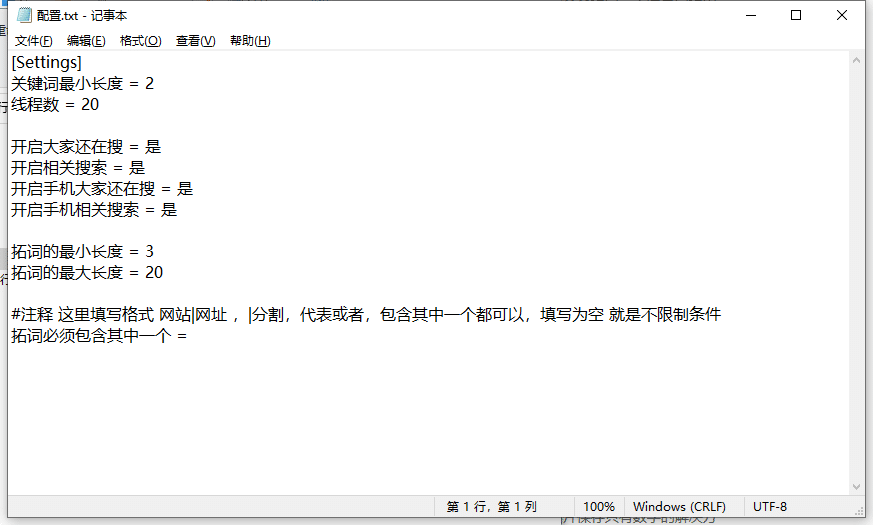Maximize the 记事本 window
Viewport: 873px width, 525px height.
click(796, 15)
